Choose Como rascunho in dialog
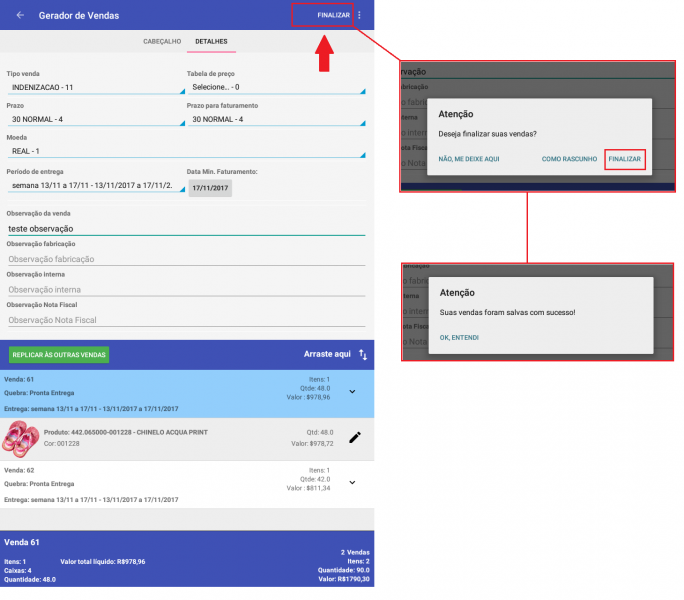684x600 pixels. click(569, 159)
